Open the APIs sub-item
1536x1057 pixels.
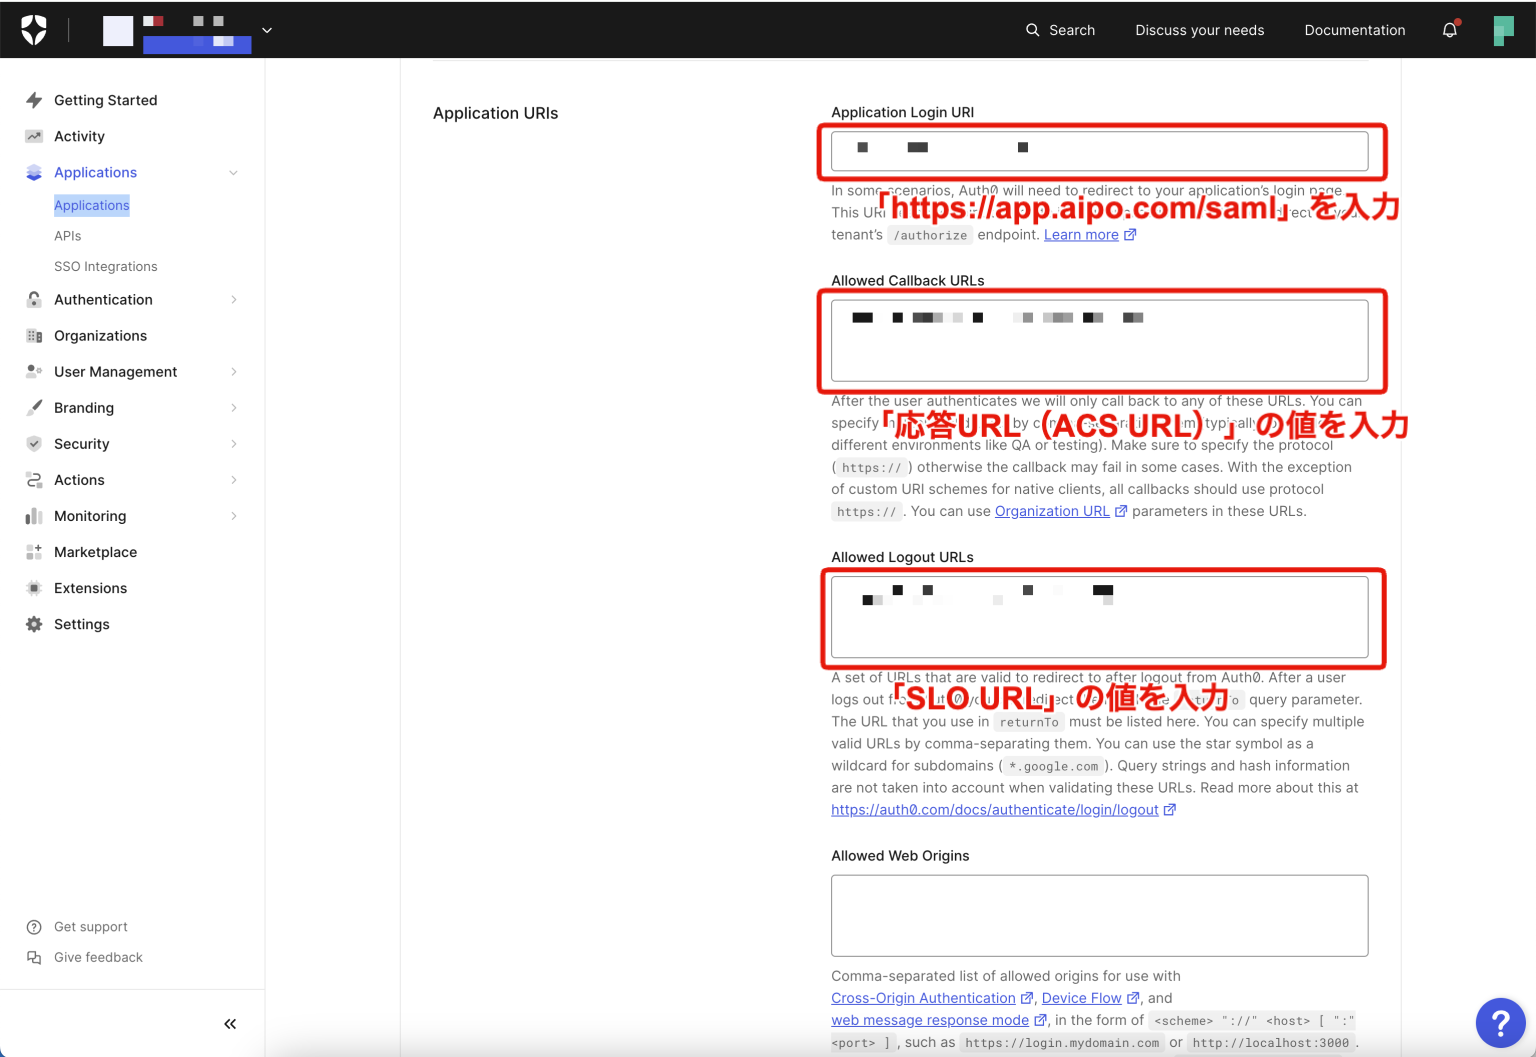point(68,236)
